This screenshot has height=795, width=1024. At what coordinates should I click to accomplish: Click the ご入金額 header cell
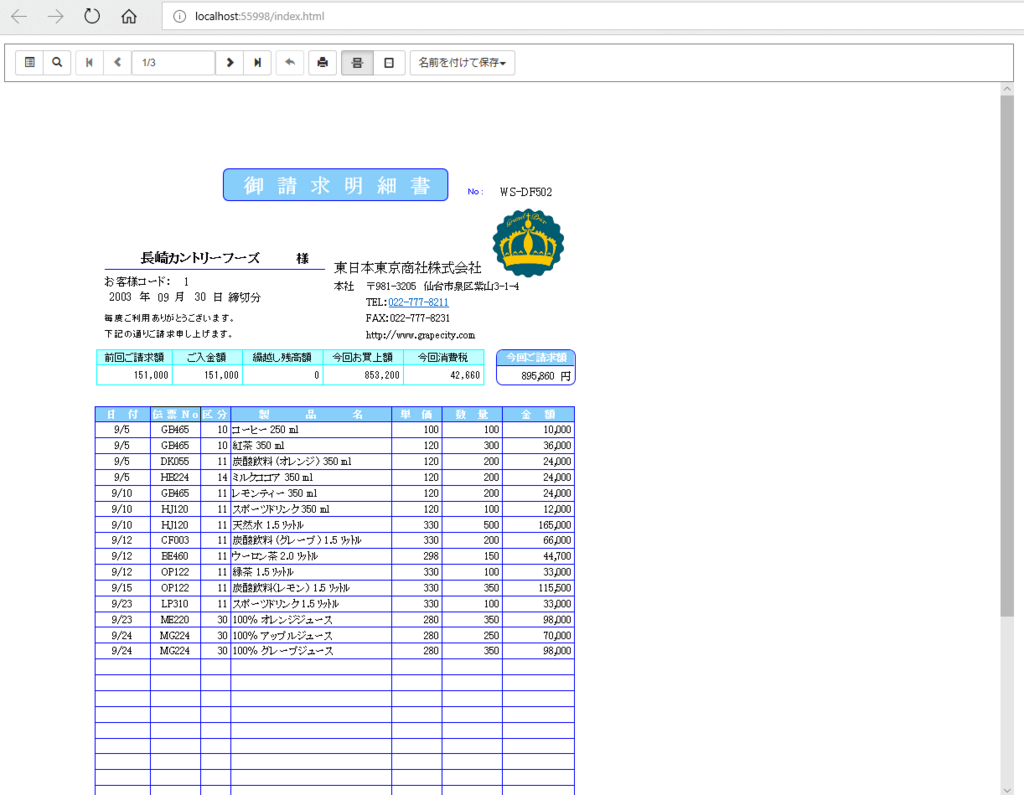coord(208,357)
